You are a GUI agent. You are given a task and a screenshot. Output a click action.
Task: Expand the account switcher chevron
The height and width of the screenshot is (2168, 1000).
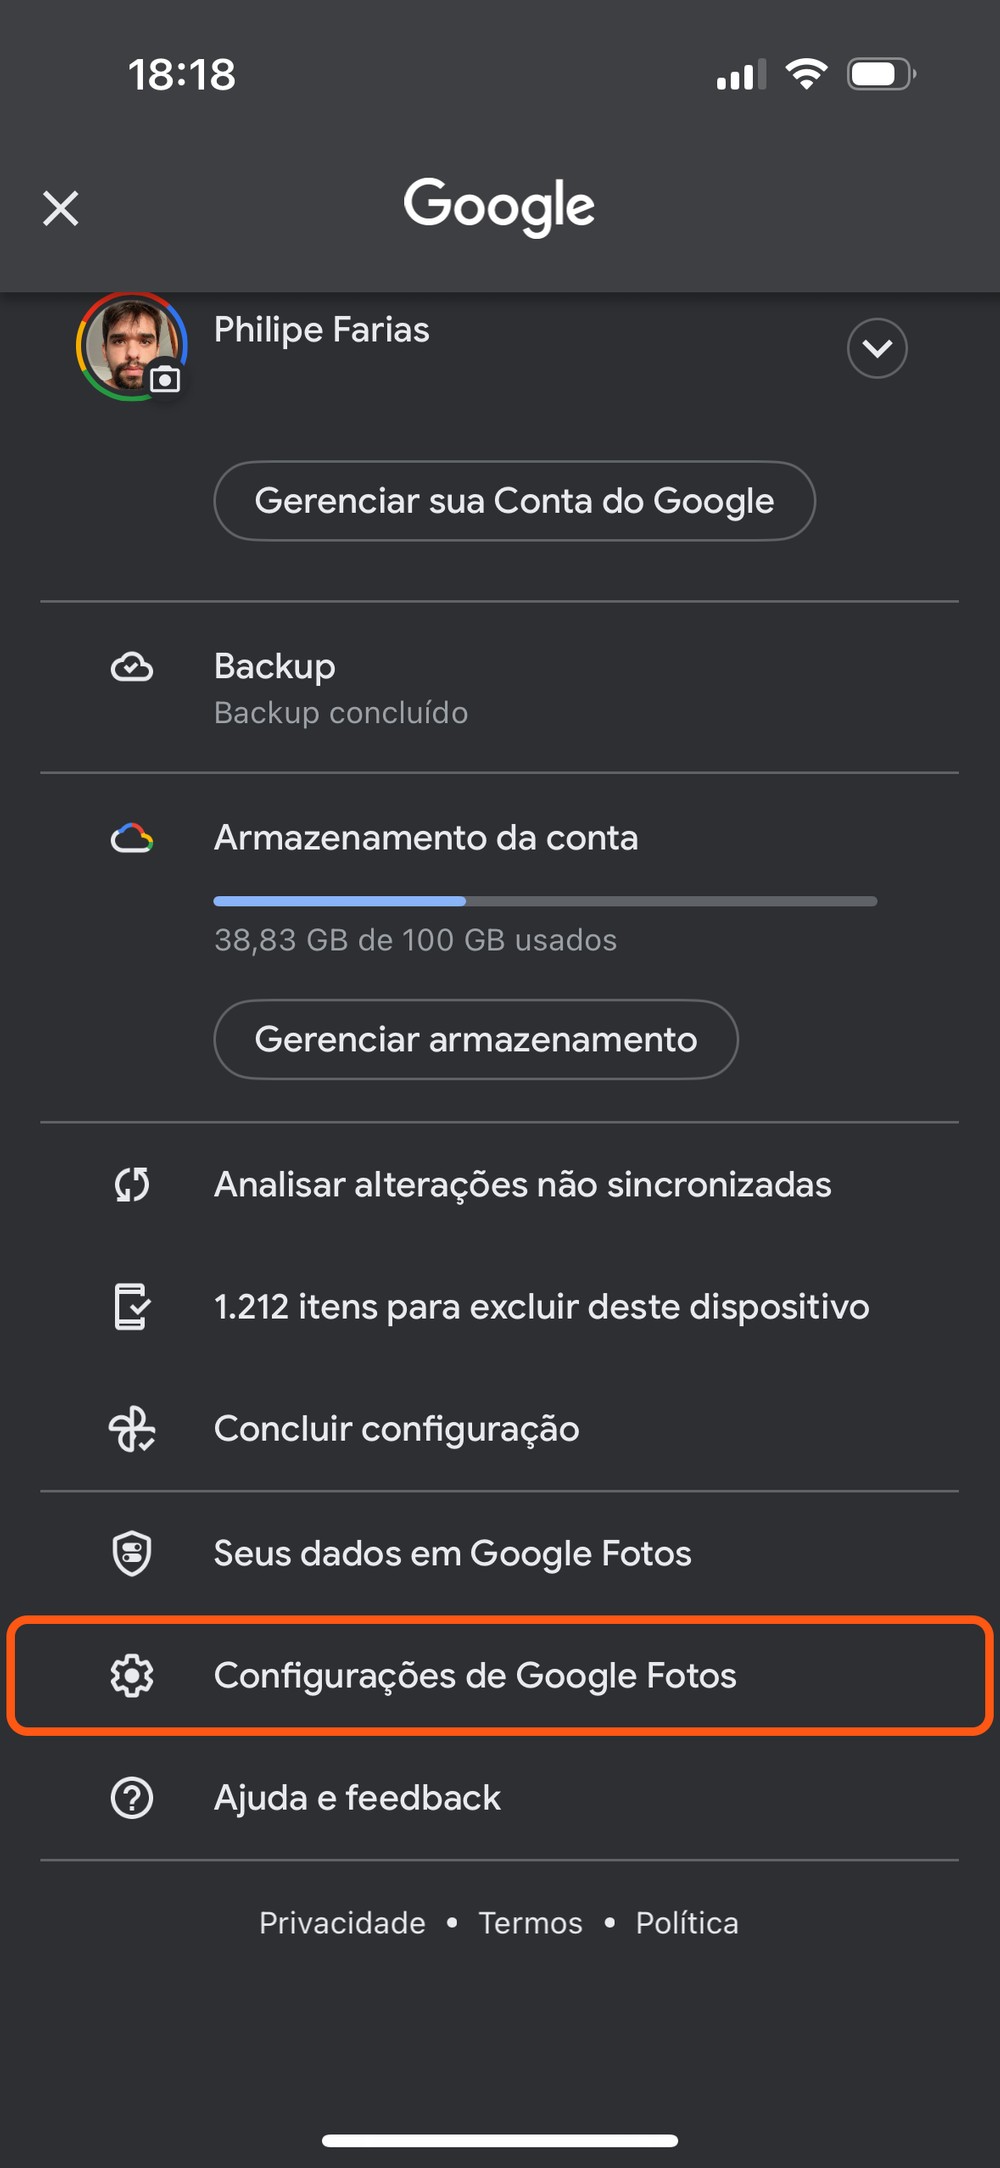pos(877,348)
